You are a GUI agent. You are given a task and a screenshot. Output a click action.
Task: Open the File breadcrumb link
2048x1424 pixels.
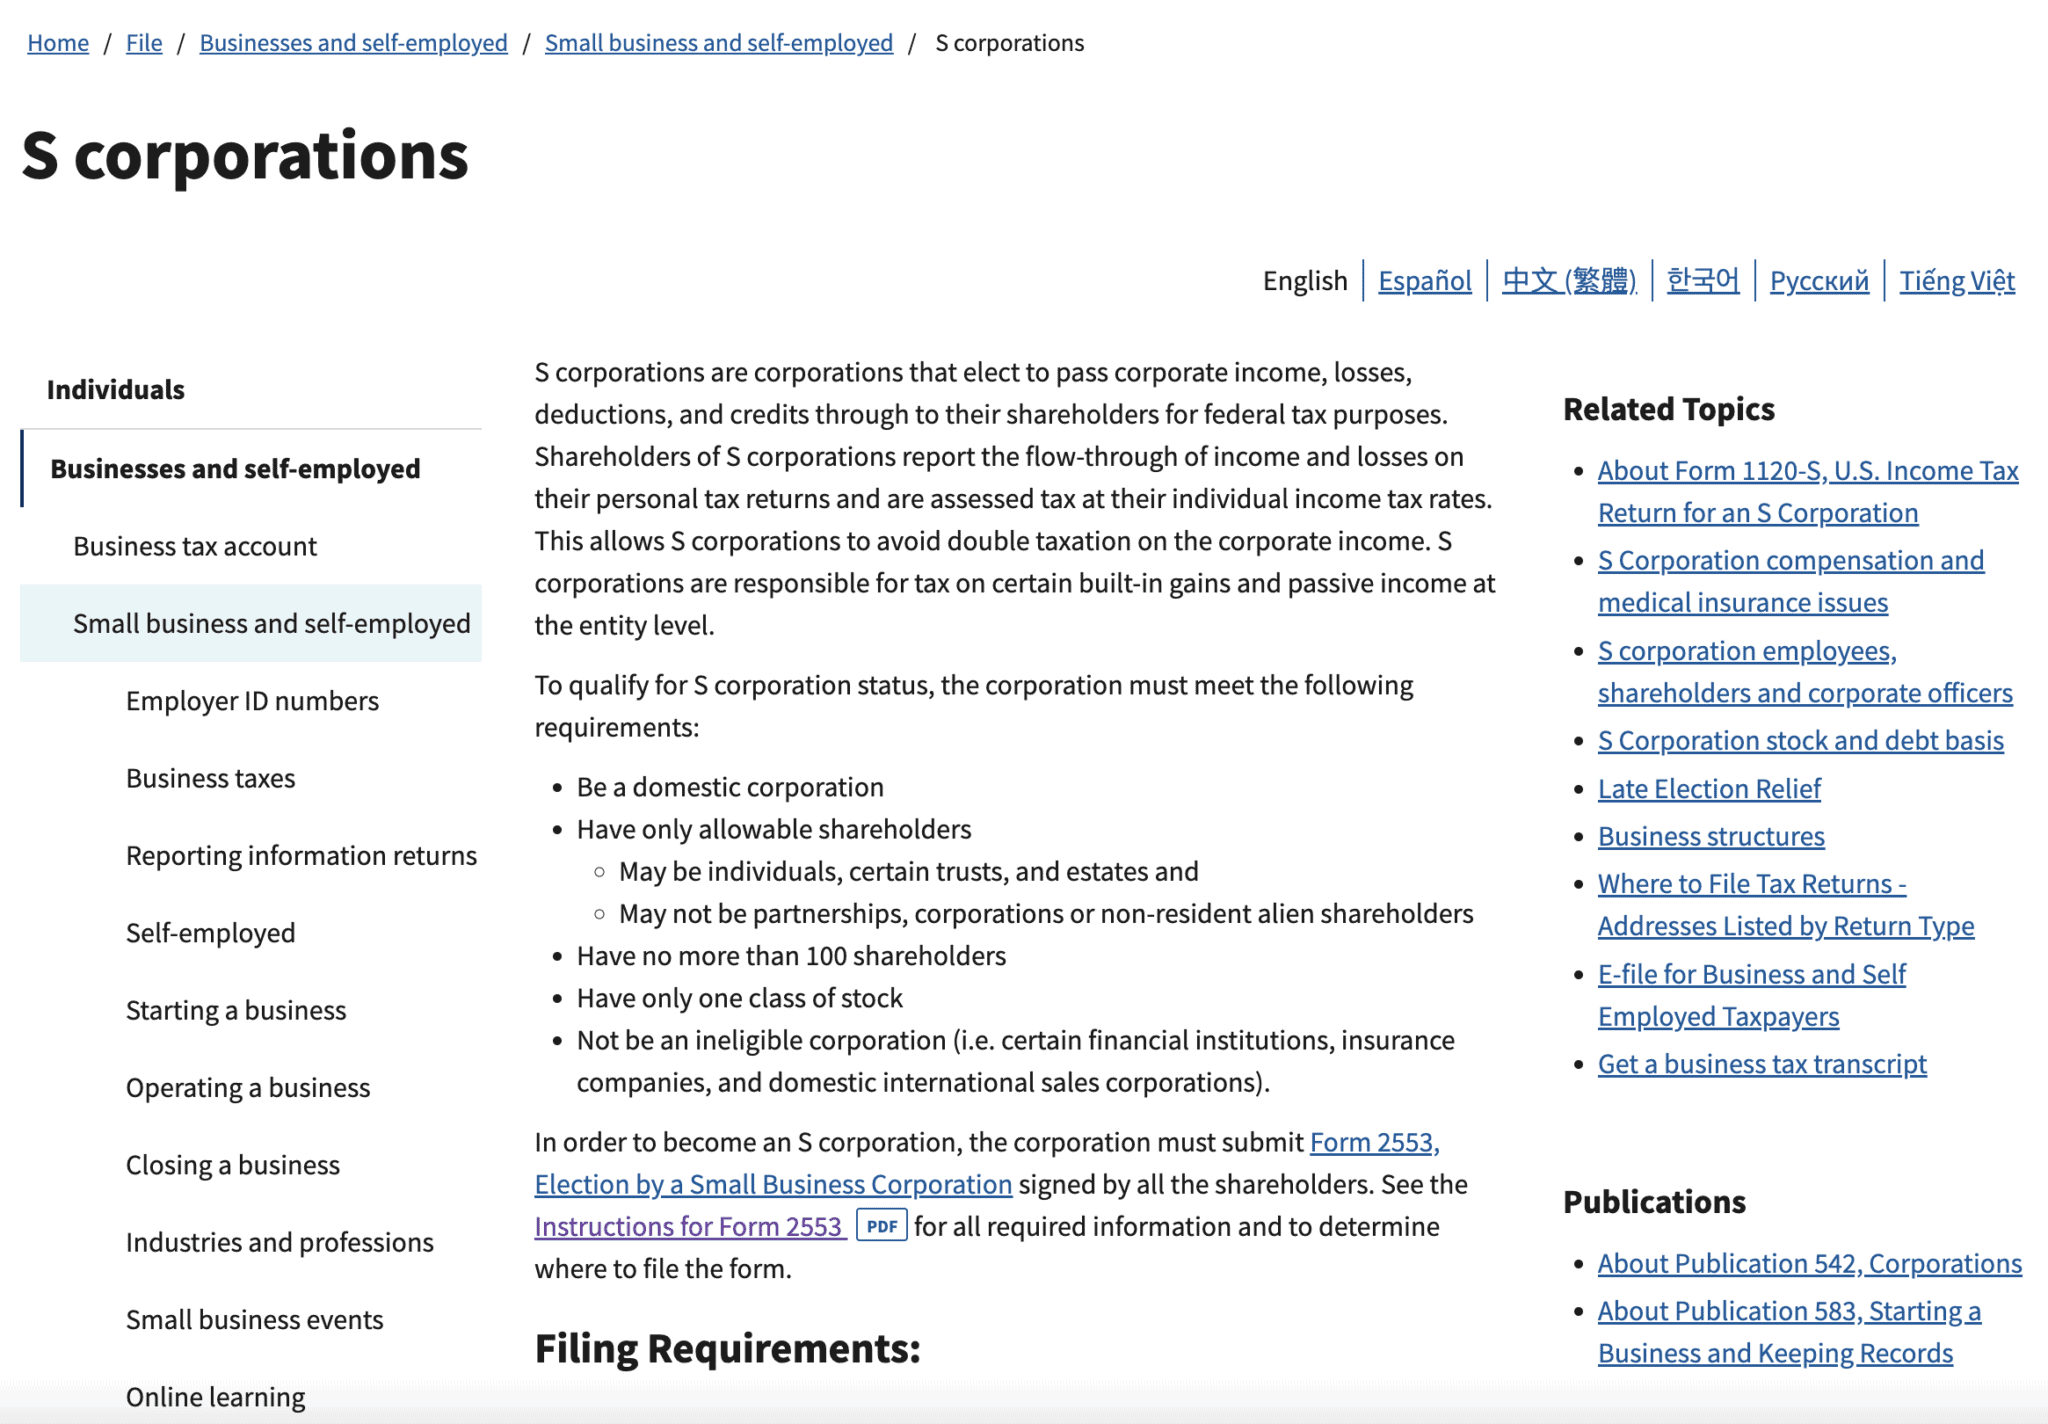click(x=144, y=43)
